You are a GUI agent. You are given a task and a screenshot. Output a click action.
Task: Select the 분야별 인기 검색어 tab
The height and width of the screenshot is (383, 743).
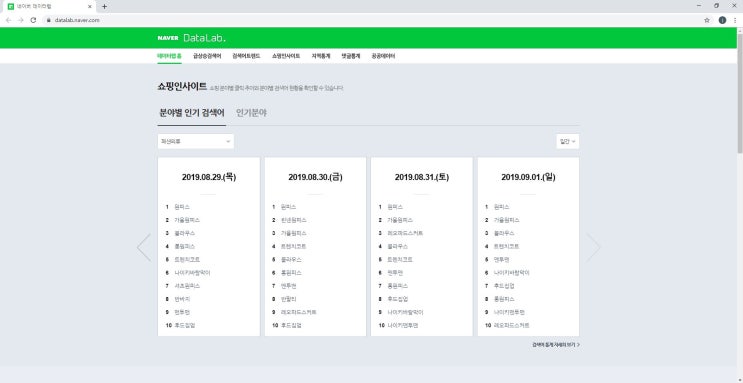[191, 113]
